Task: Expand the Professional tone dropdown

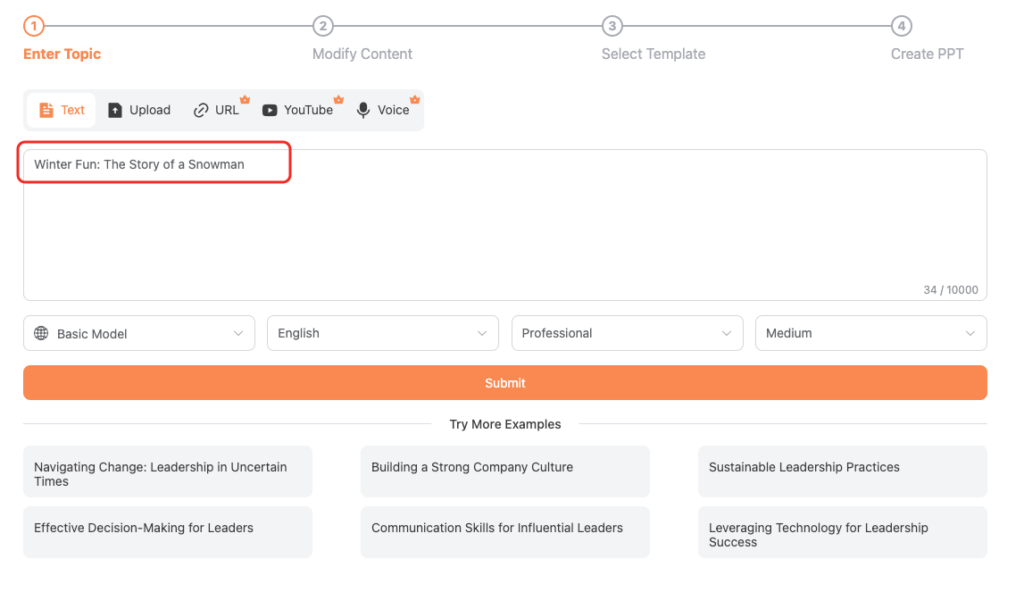Action: [626, 333]
